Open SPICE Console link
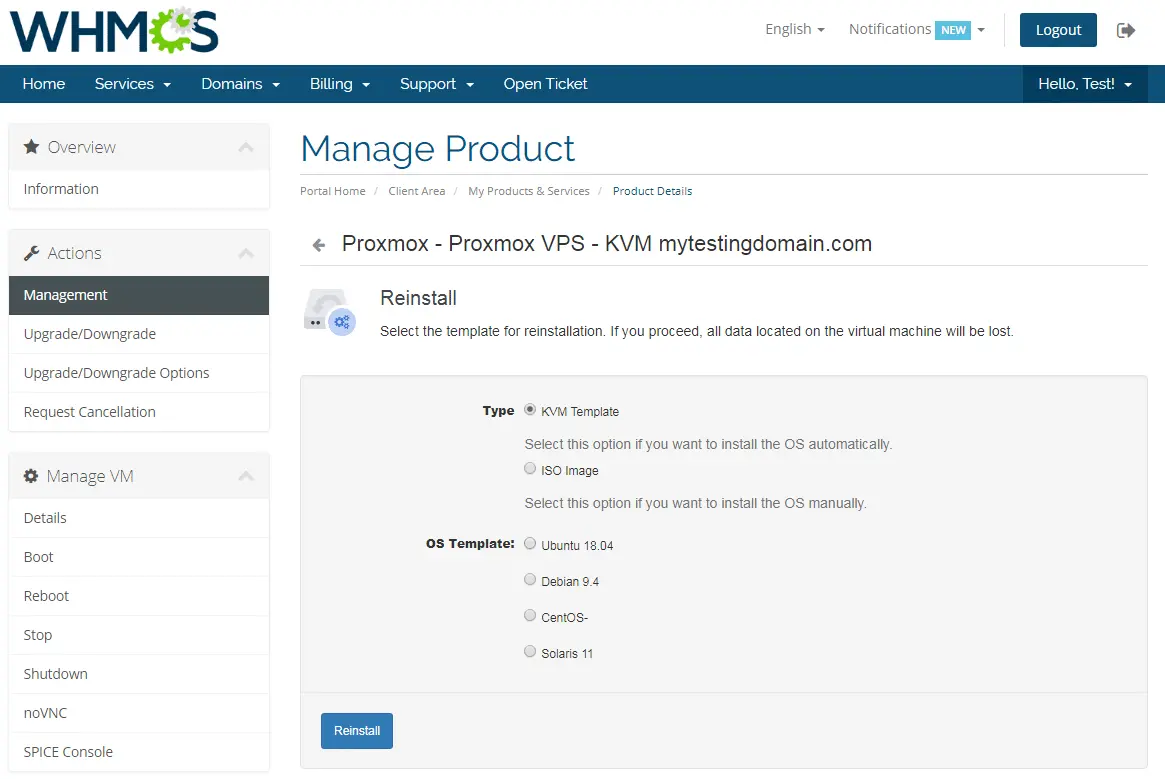1165x779 pixels. click(x=139, y=752)
